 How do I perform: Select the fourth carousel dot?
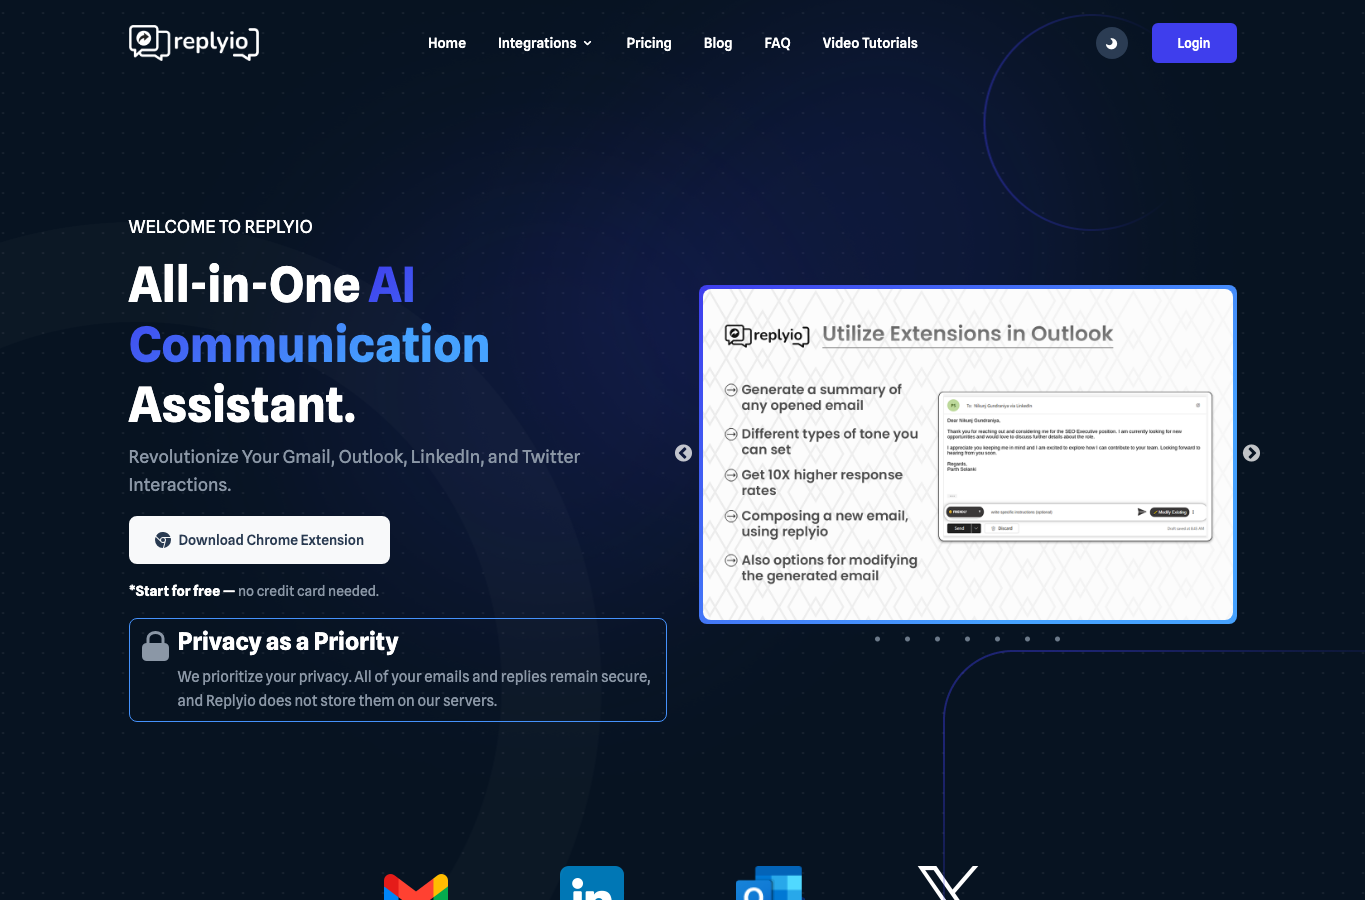(x=967, y=639)
